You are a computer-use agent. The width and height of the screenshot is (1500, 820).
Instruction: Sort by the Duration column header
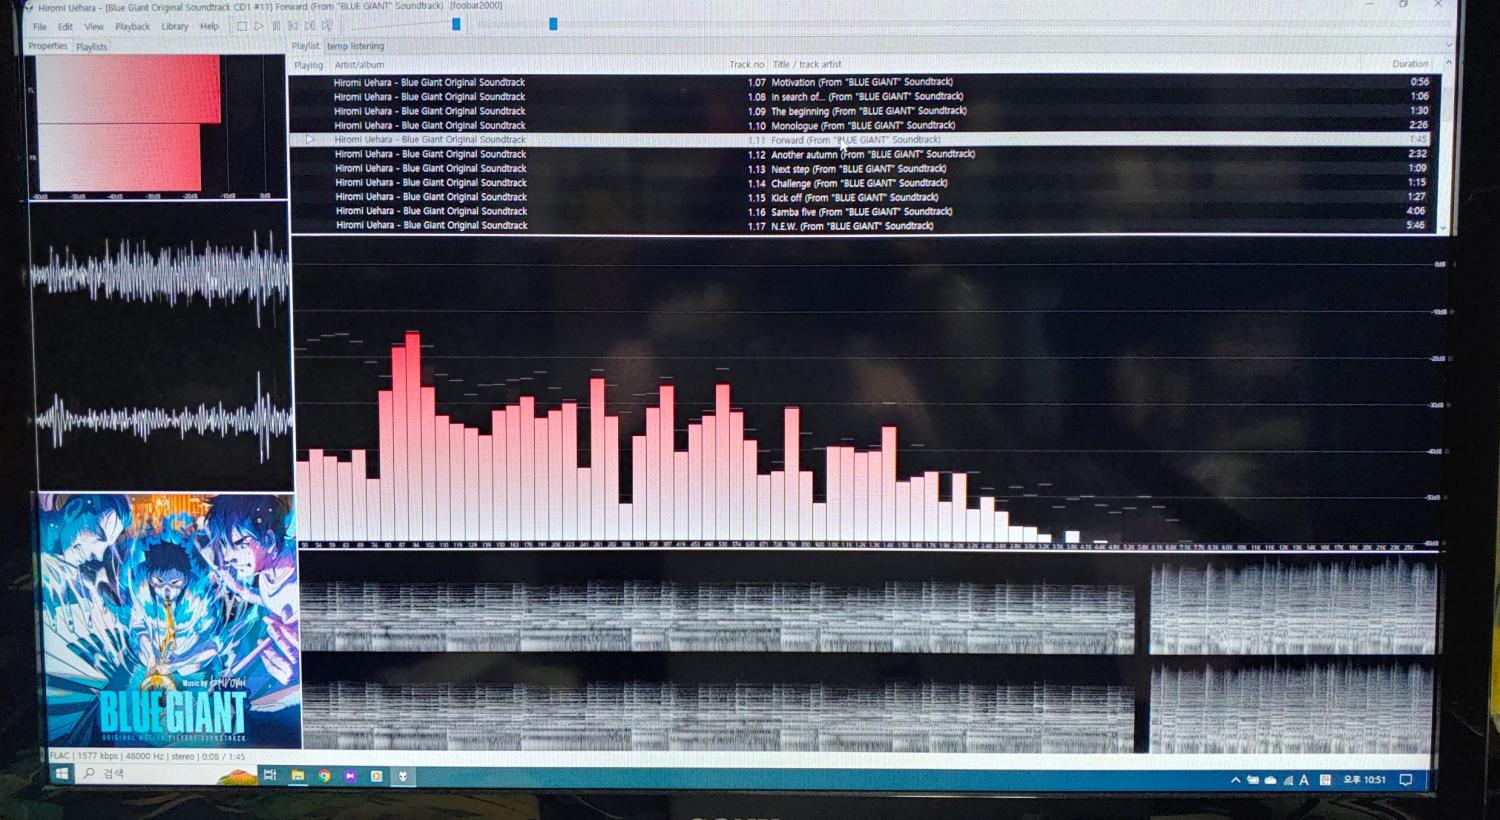(x=1410, y=64)
